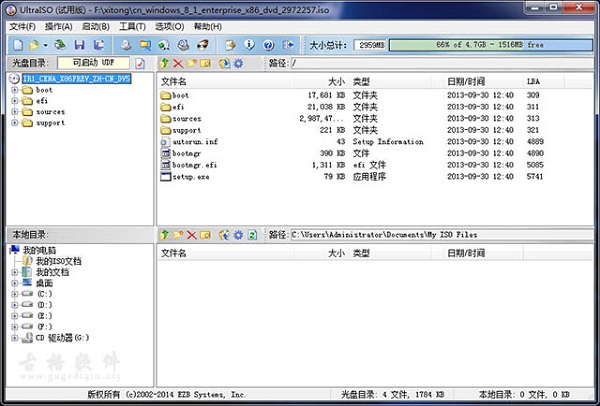Click the Add files toolbar icon
The height and width of the screenshot is (406, 600).
click(x=230, y=45)
